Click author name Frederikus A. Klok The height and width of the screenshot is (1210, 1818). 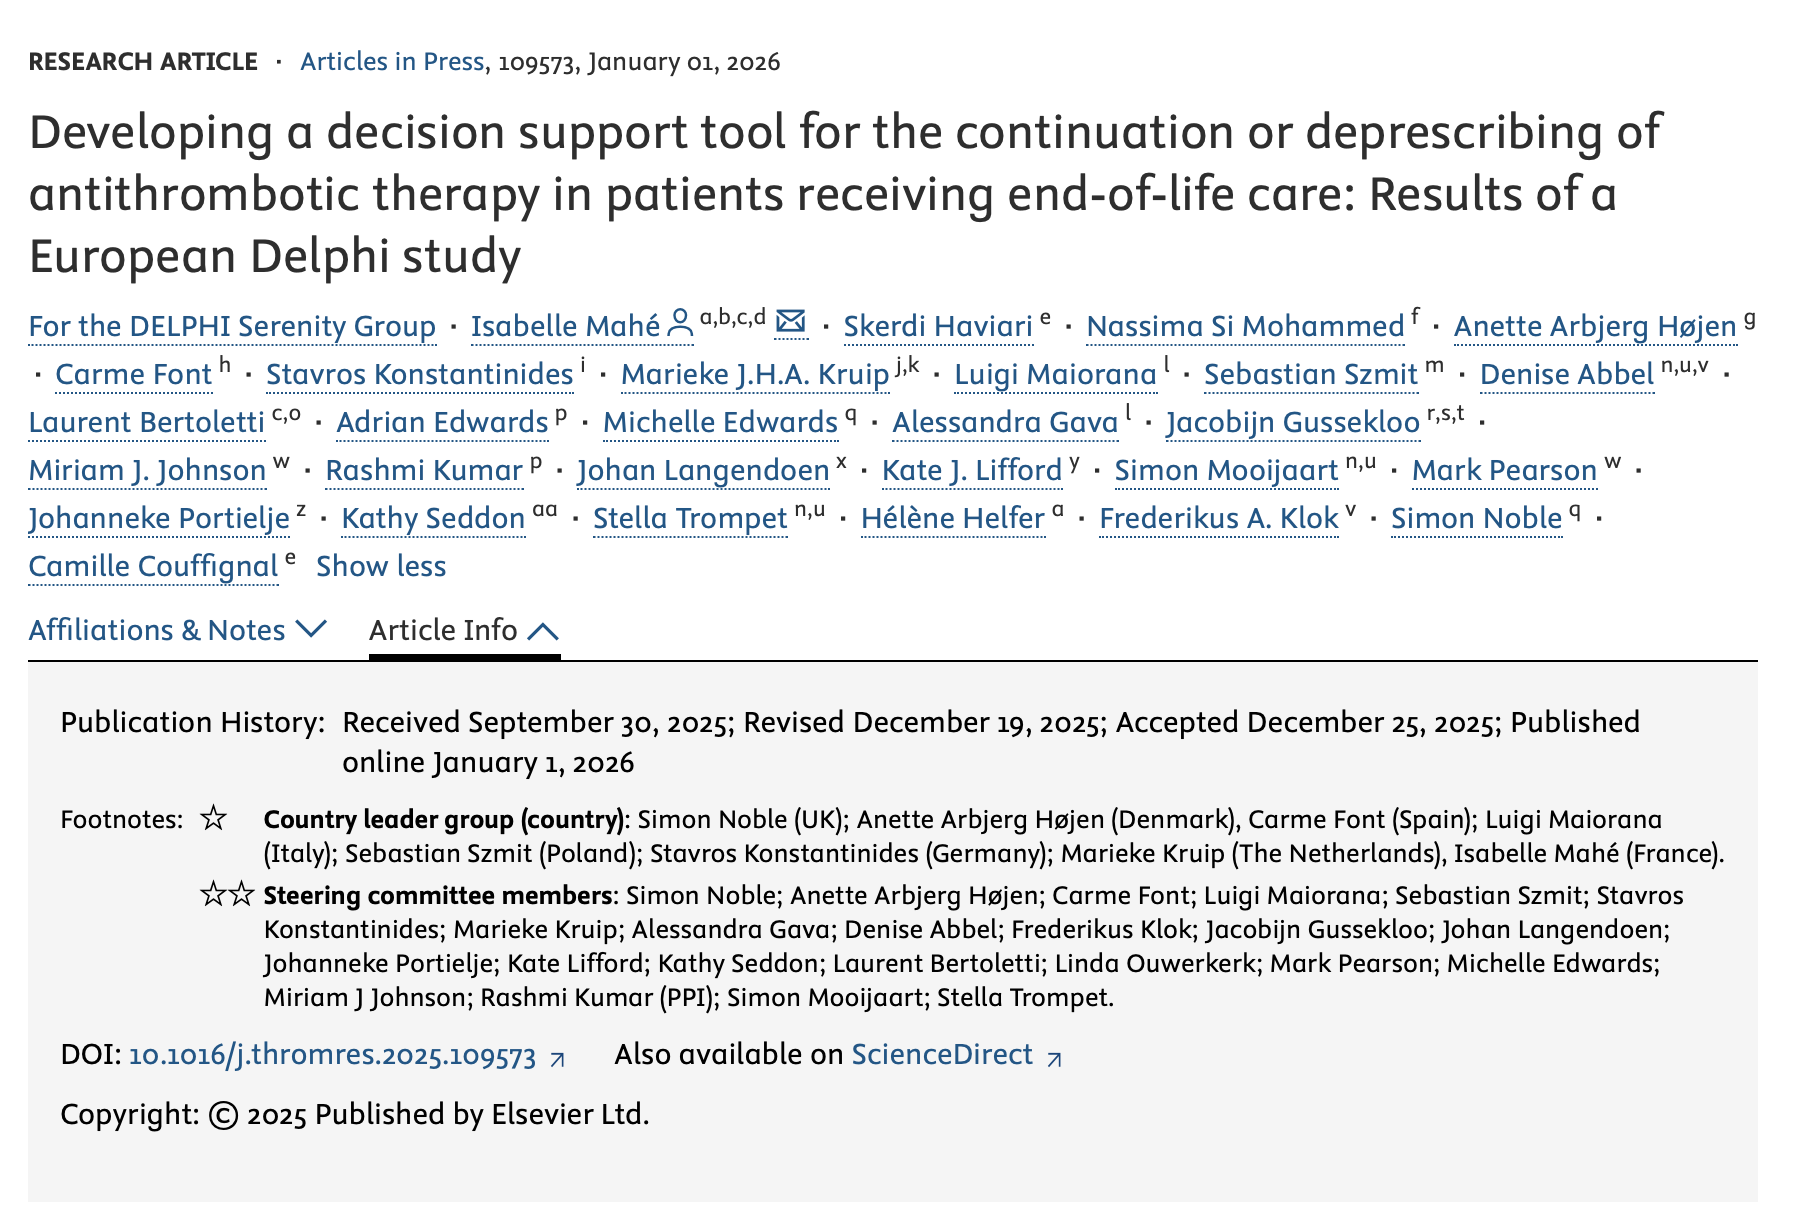(1219, 518)
